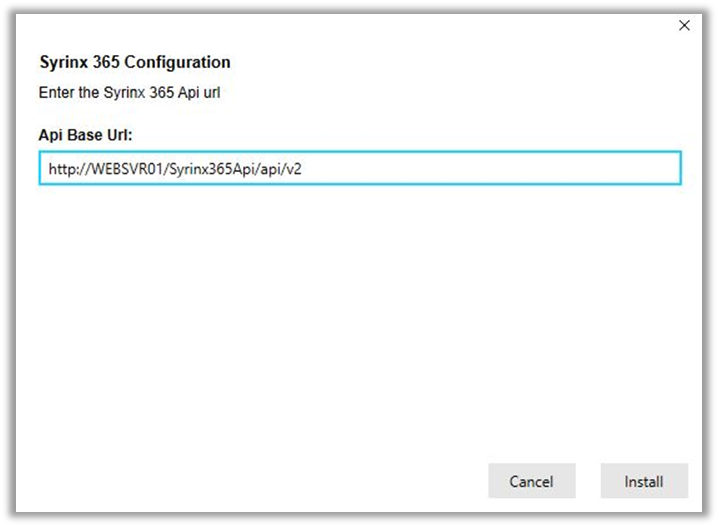The height and width of the screenshot is (527, 719).
Task: Click the 'Syrinx 365 Configuration' heading
Action: coord(134,62)
